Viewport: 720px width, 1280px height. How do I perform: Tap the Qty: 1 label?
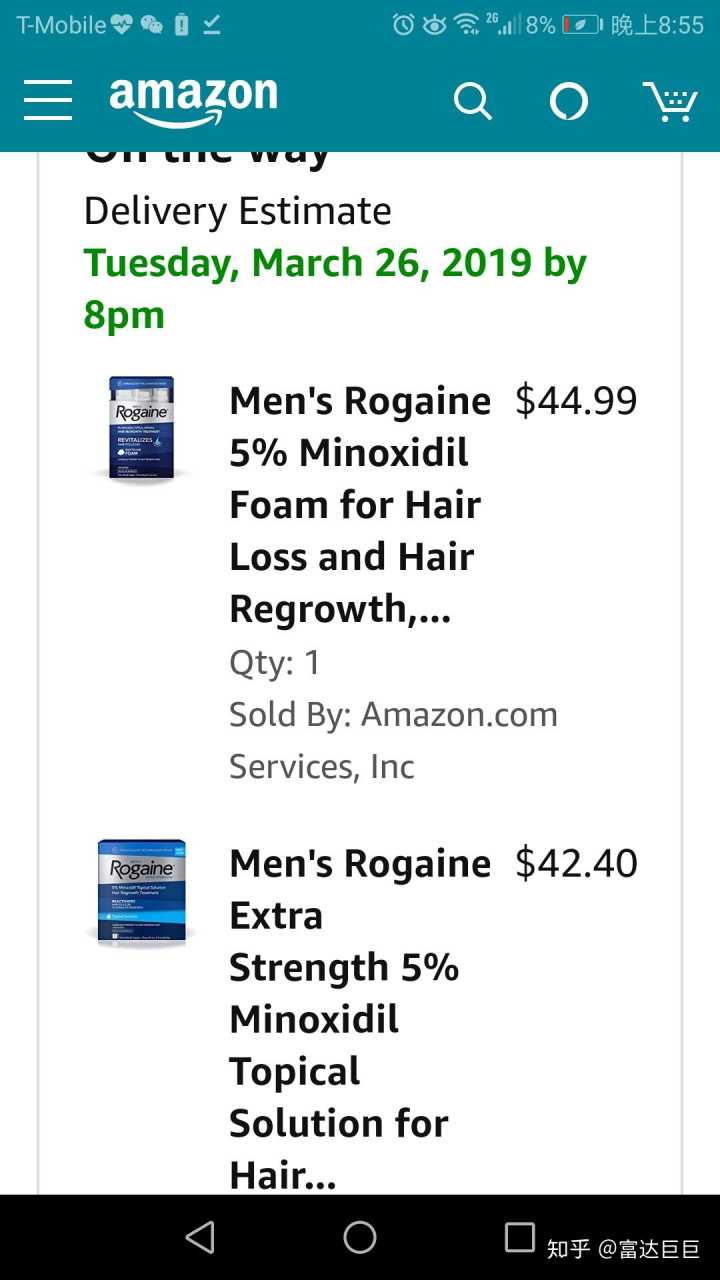pos(275,662)
